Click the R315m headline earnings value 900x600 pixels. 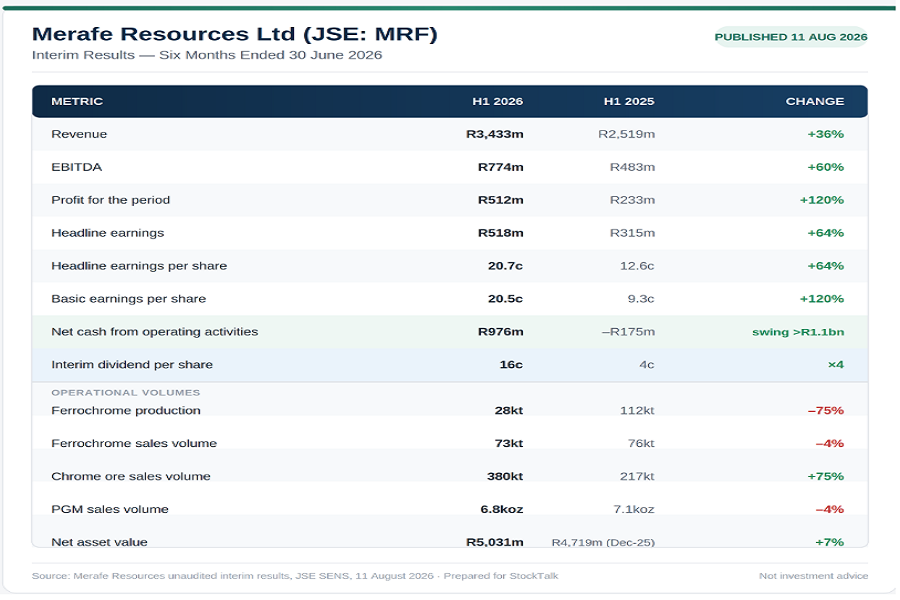(x=632, y=233)
